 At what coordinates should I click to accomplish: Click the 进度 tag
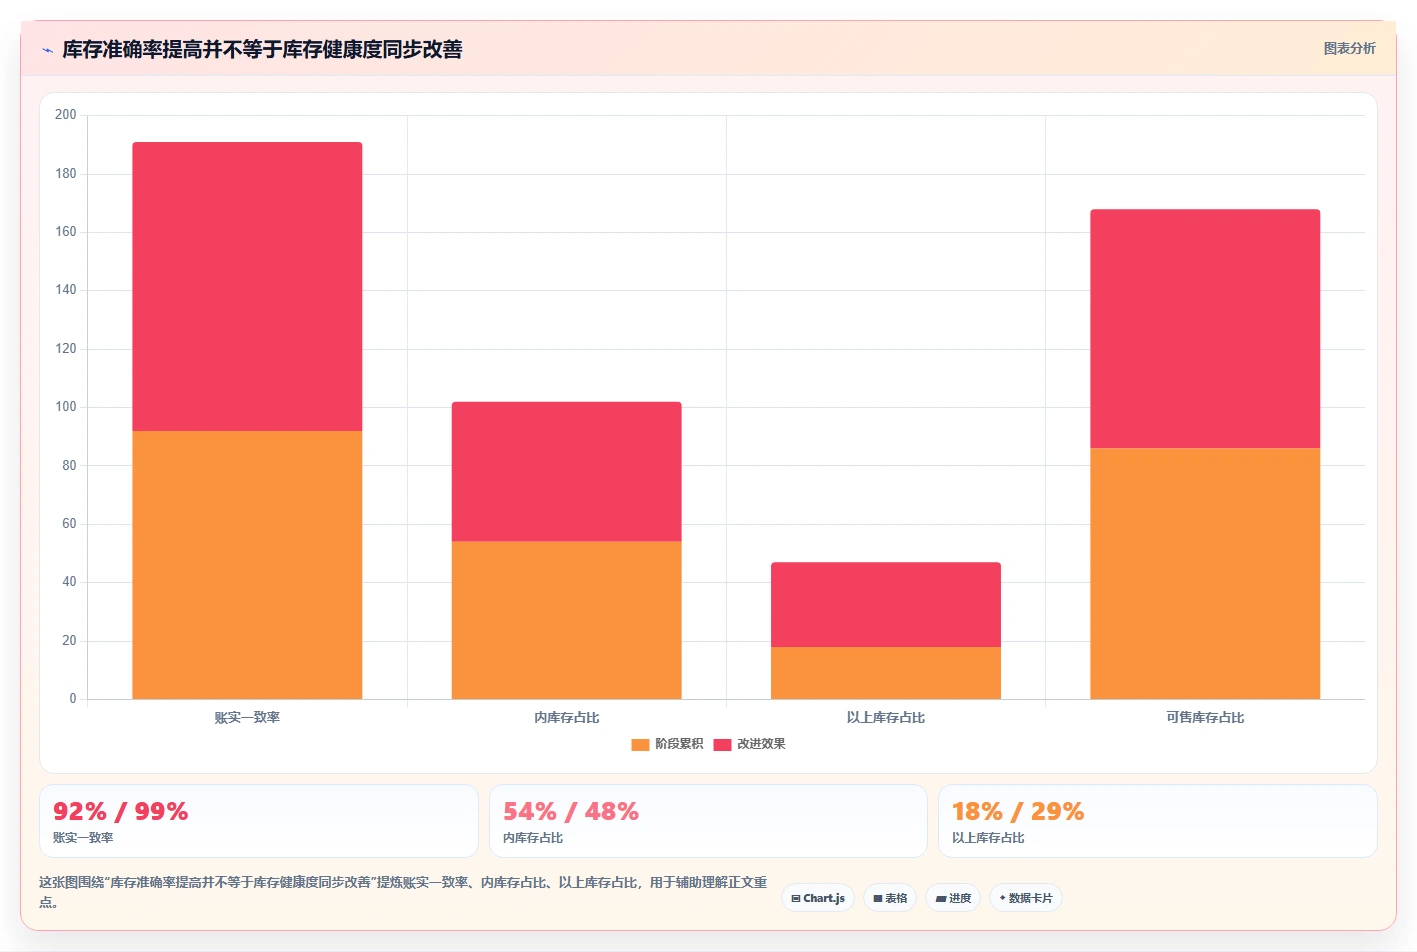coord(953,898)
